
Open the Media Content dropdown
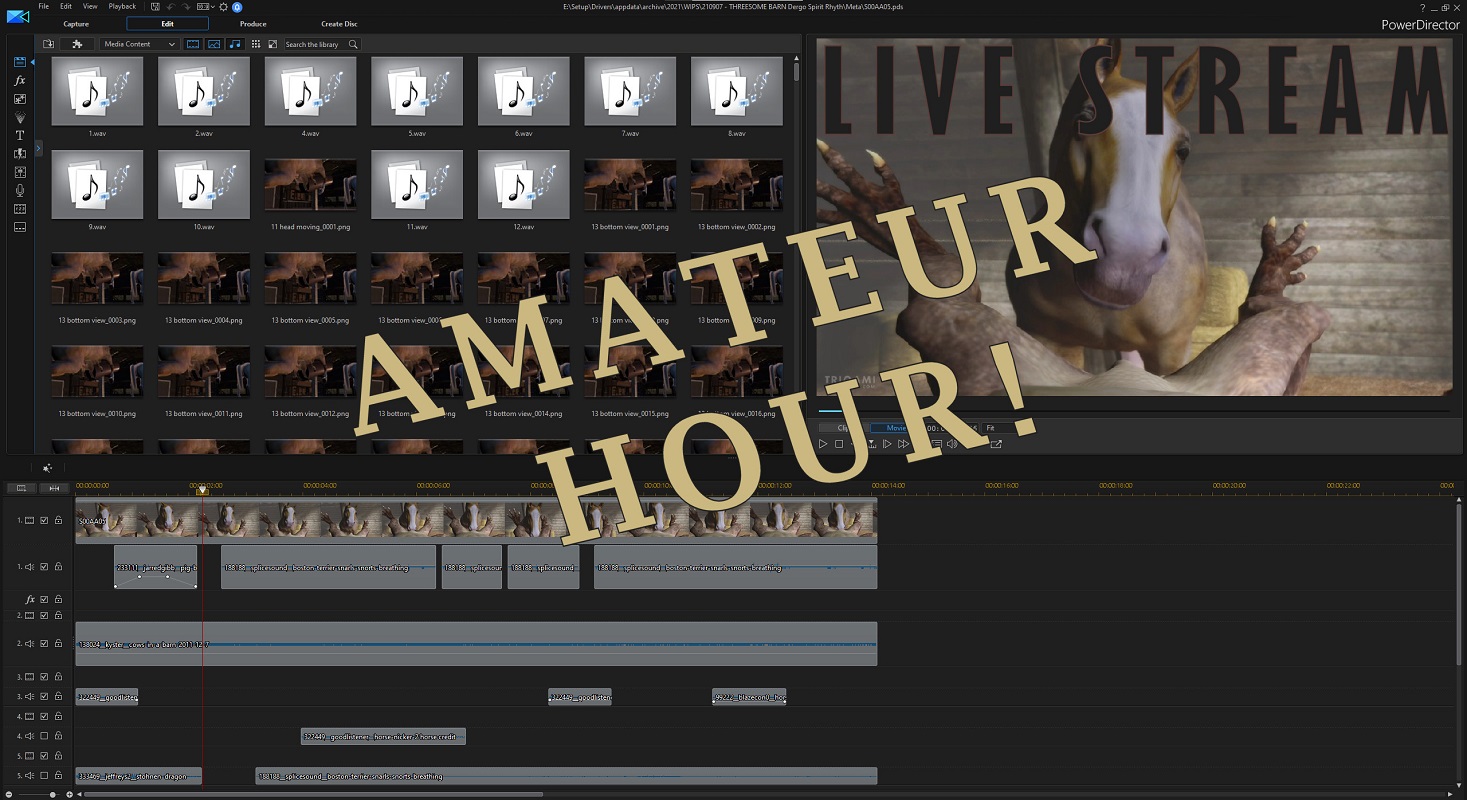coord(140,44)
